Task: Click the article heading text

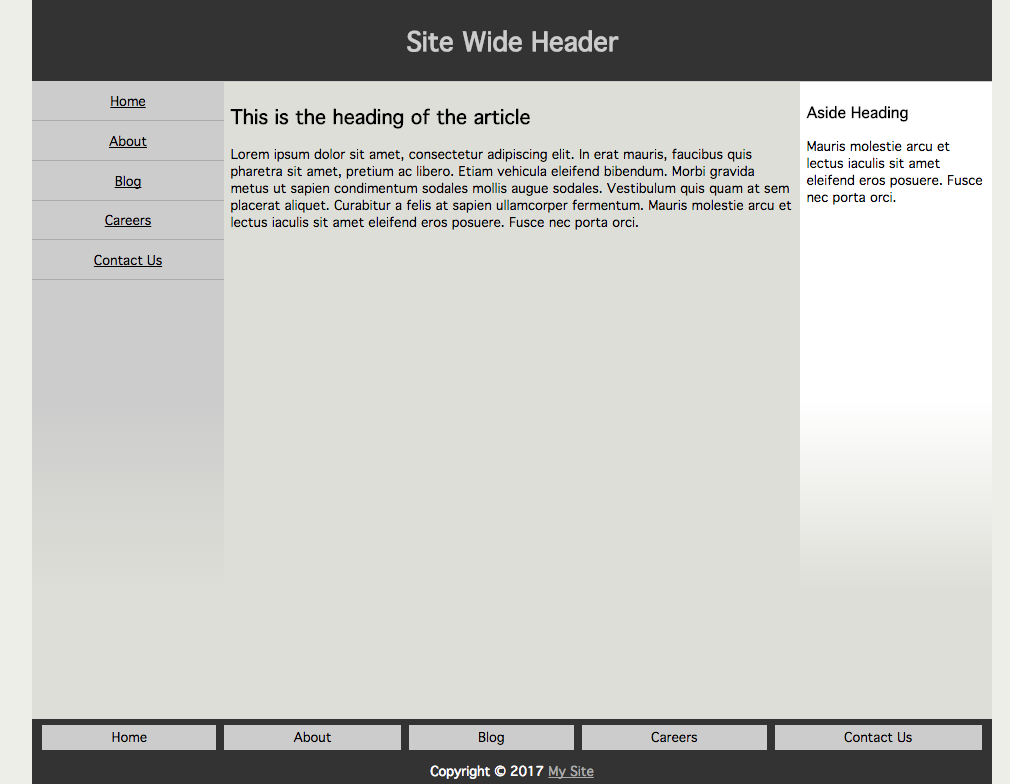Action: click(x=380, y=117)
